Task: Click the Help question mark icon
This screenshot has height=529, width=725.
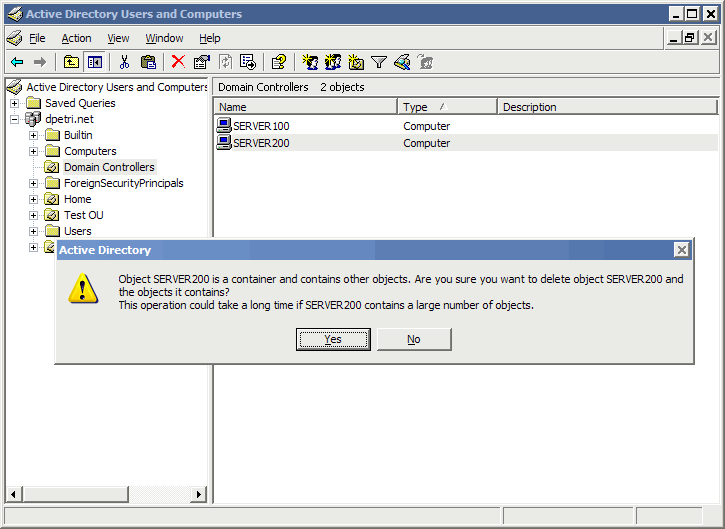Action: 278,62
